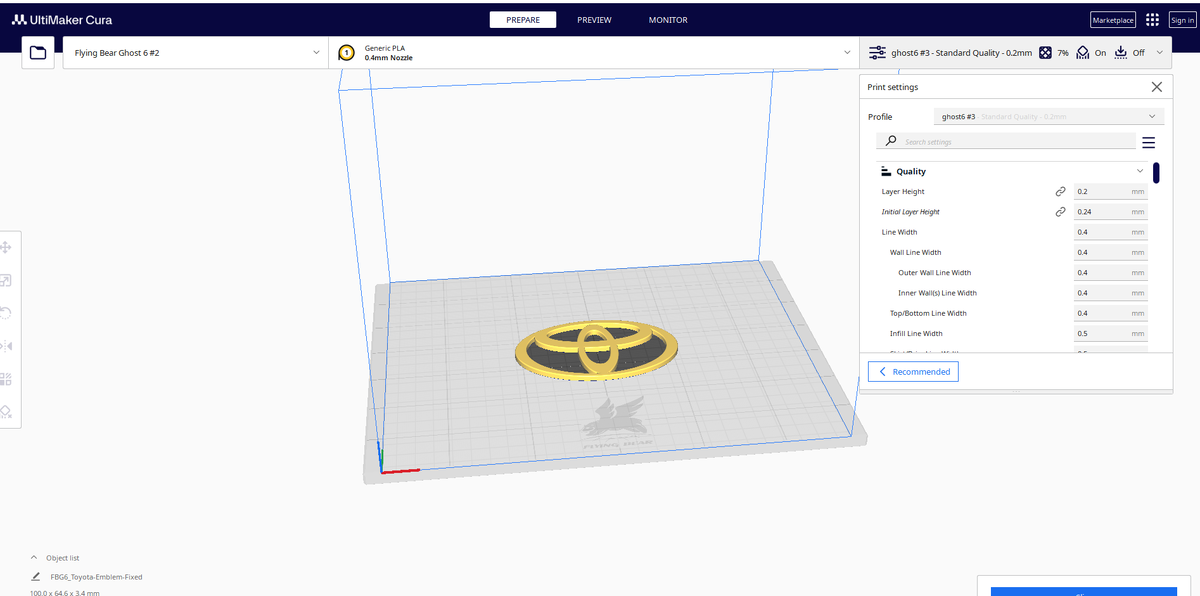Switch to the PREPARE stage
Viewport: 1200px width, 596px height.
(x=523, y=20)
